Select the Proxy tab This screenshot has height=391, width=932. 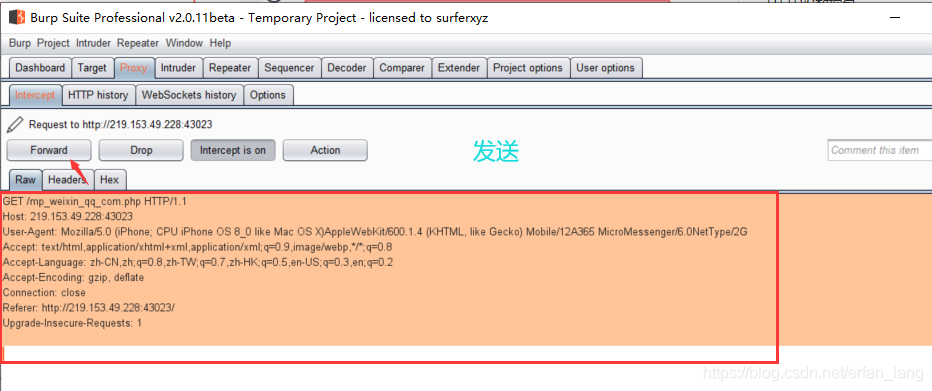(x=134, y=68)
